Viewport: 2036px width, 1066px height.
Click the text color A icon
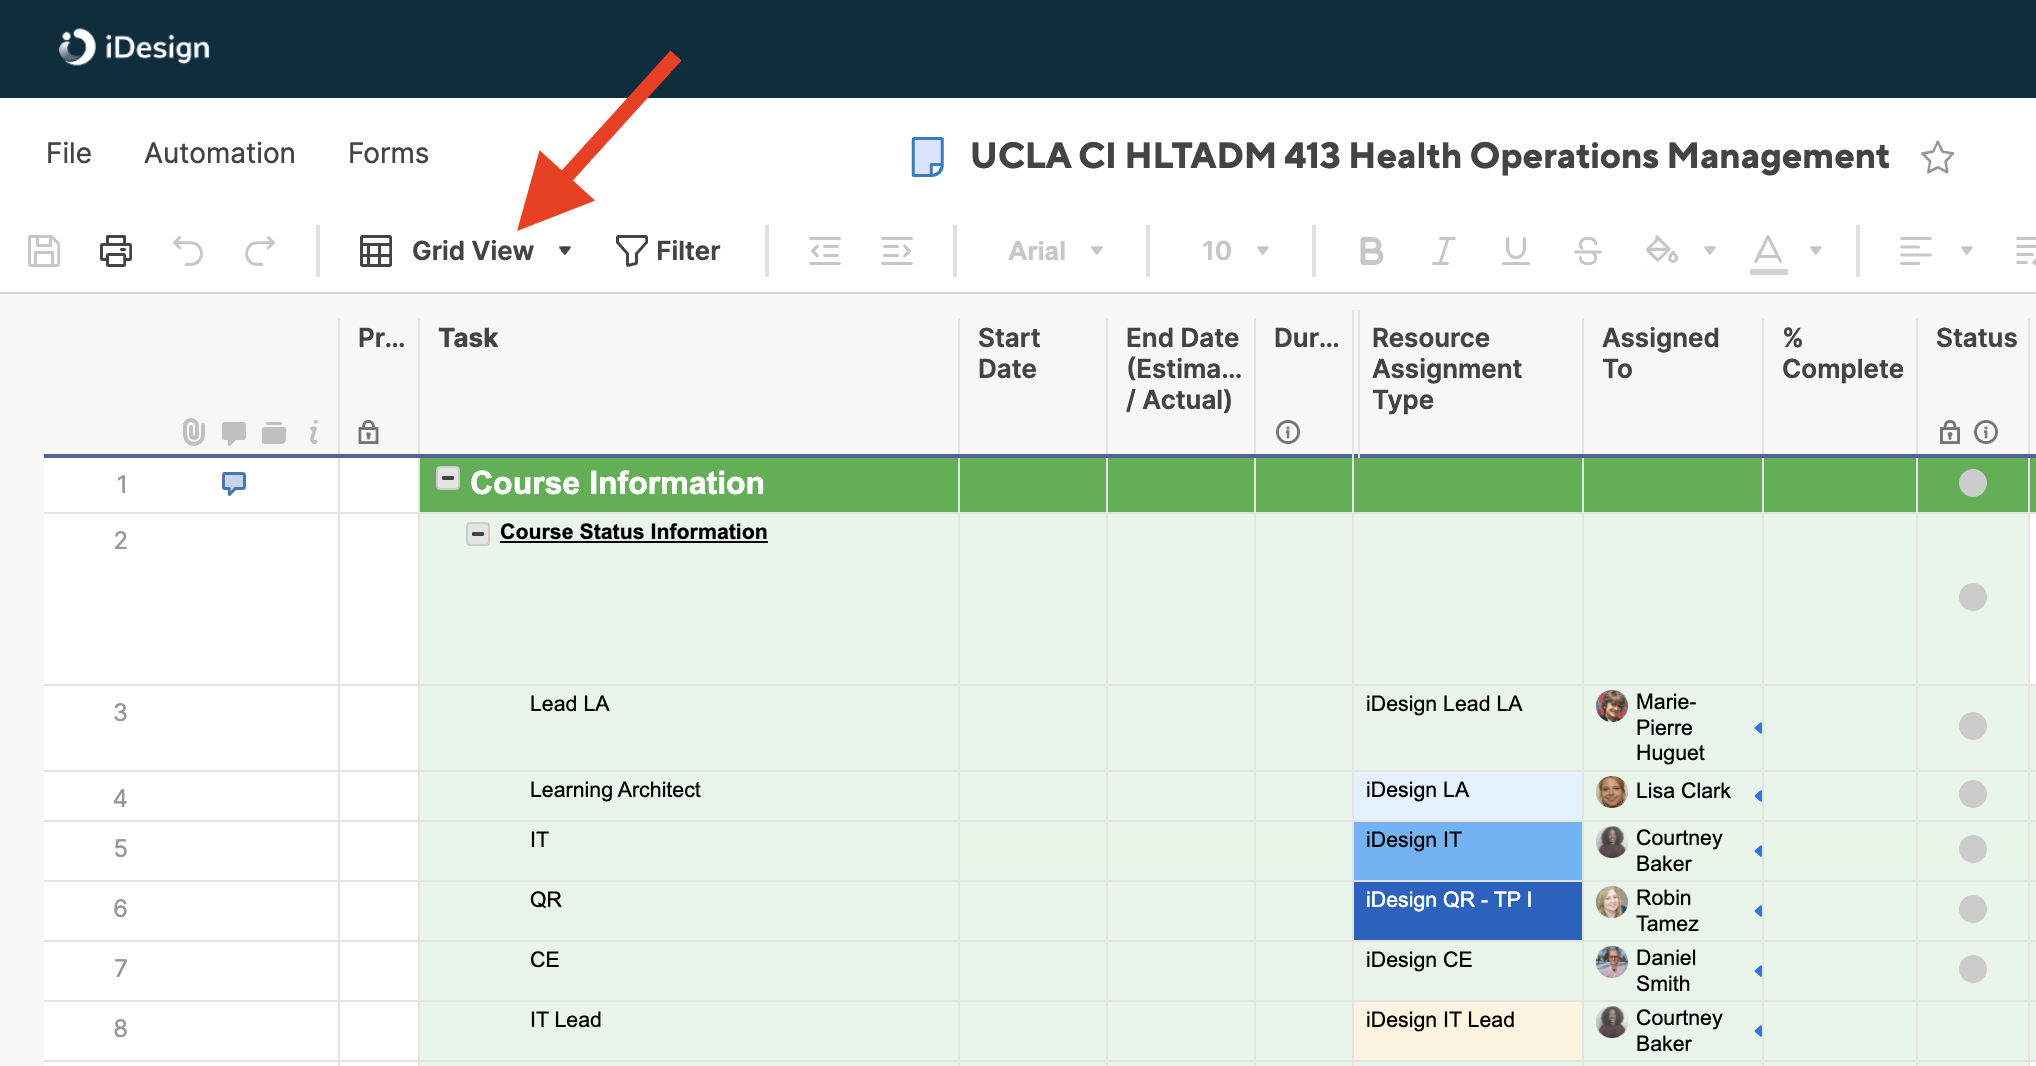tap(1768, 253)
